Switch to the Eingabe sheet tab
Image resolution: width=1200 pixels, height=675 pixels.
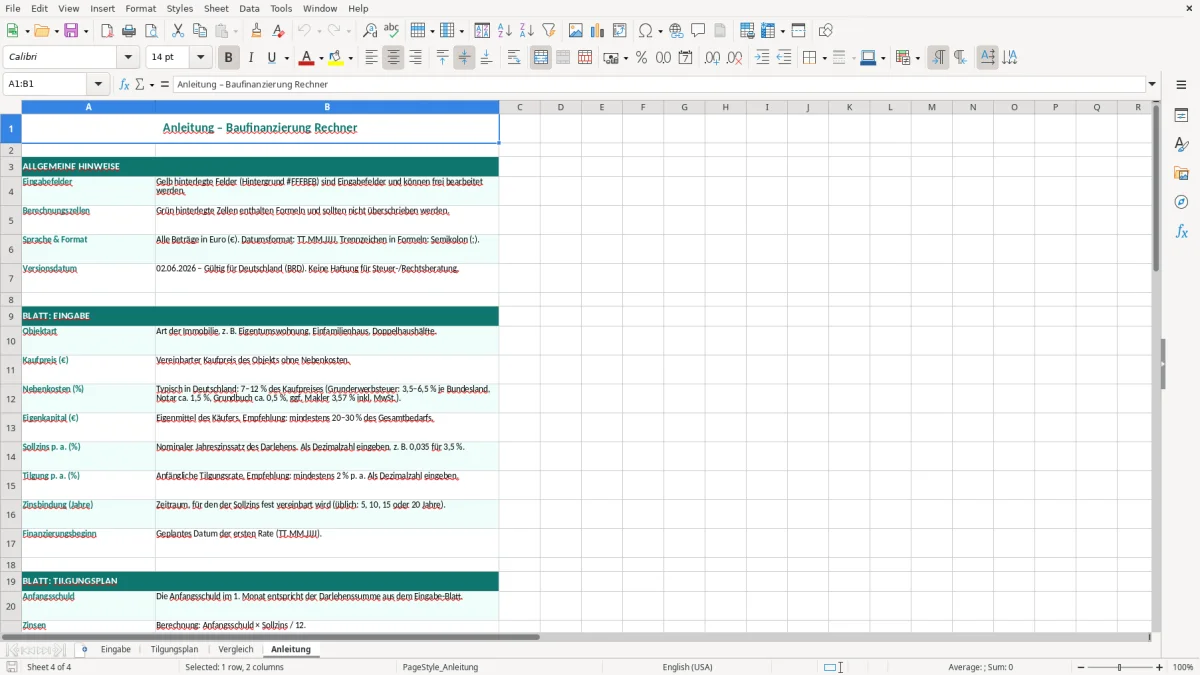click(x=116, y=649)
